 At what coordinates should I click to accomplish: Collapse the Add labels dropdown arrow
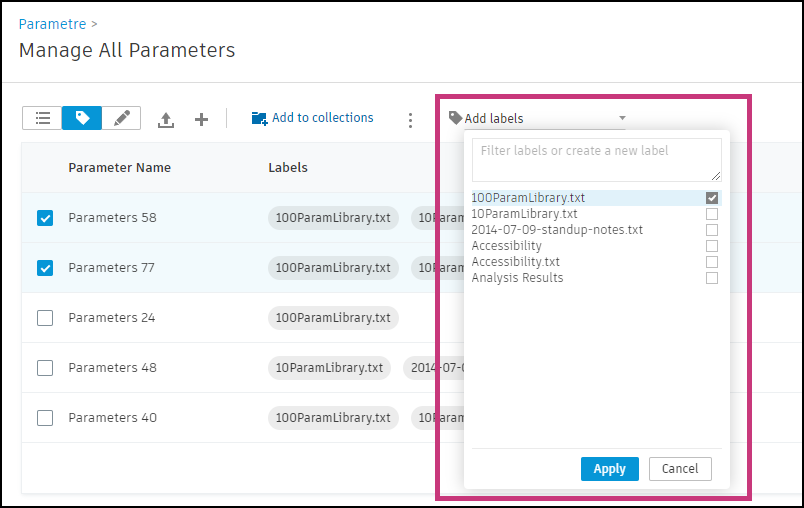(x=622, y=118)
